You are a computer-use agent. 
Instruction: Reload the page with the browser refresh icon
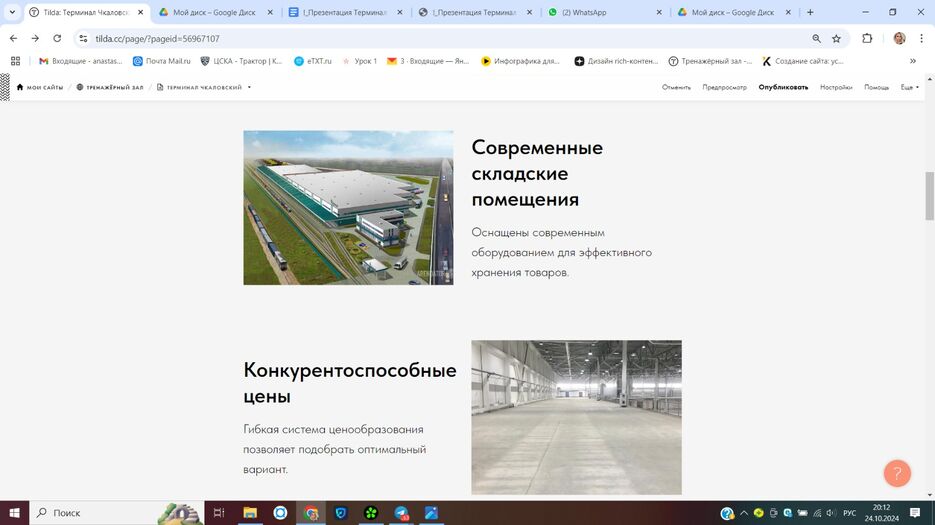coord(57,38)
